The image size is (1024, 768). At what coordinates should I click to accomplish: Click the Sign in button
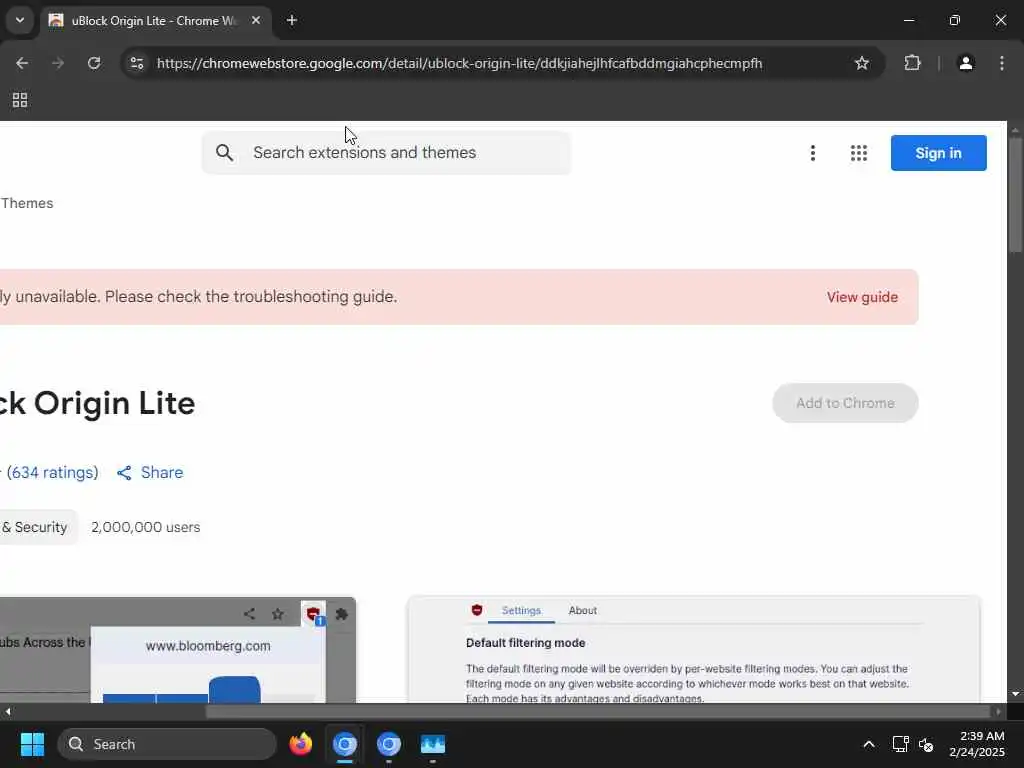(938, 153)
